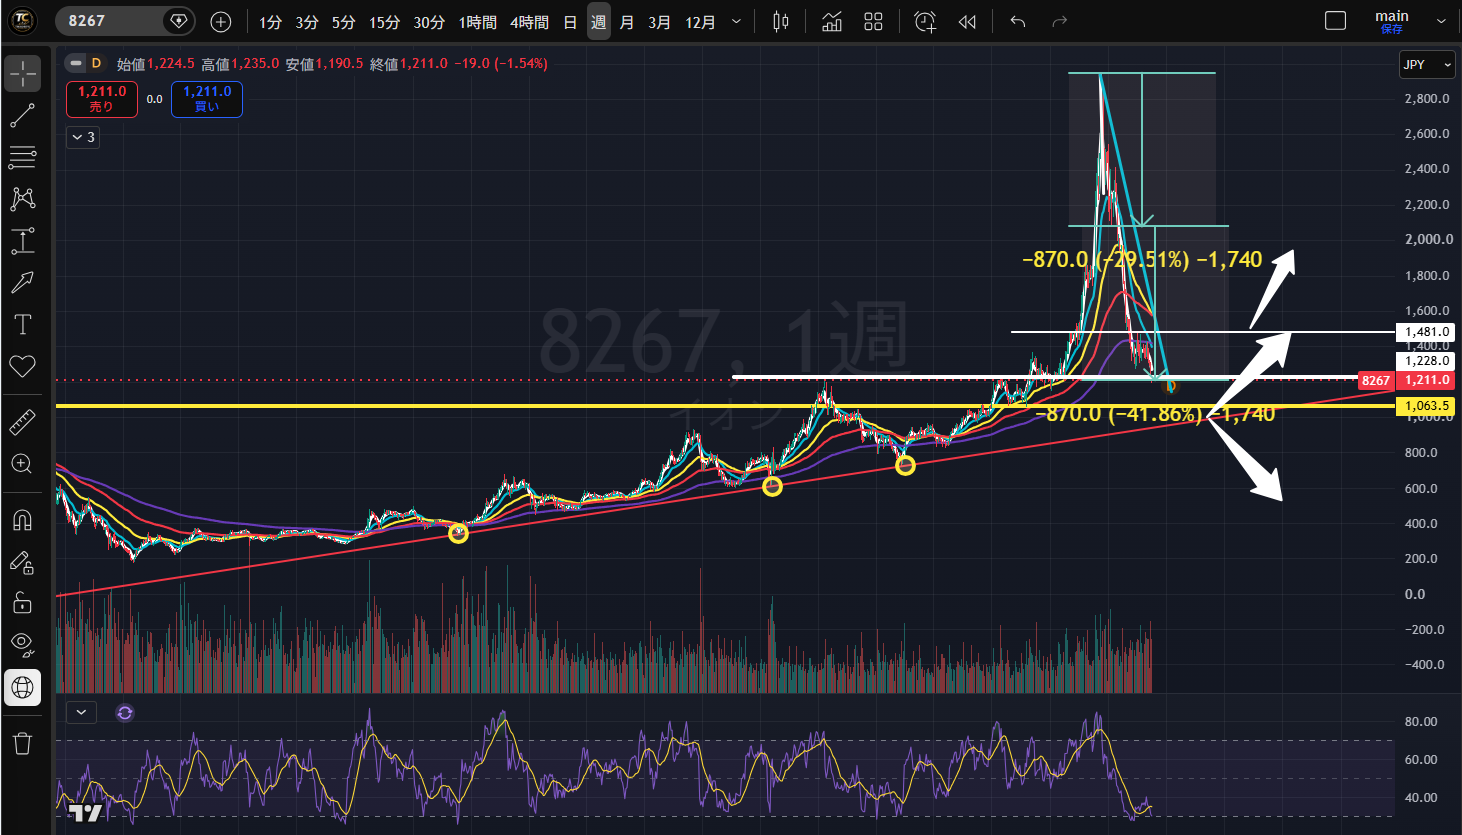Create an alert with the clock icon

coord(925,21)
